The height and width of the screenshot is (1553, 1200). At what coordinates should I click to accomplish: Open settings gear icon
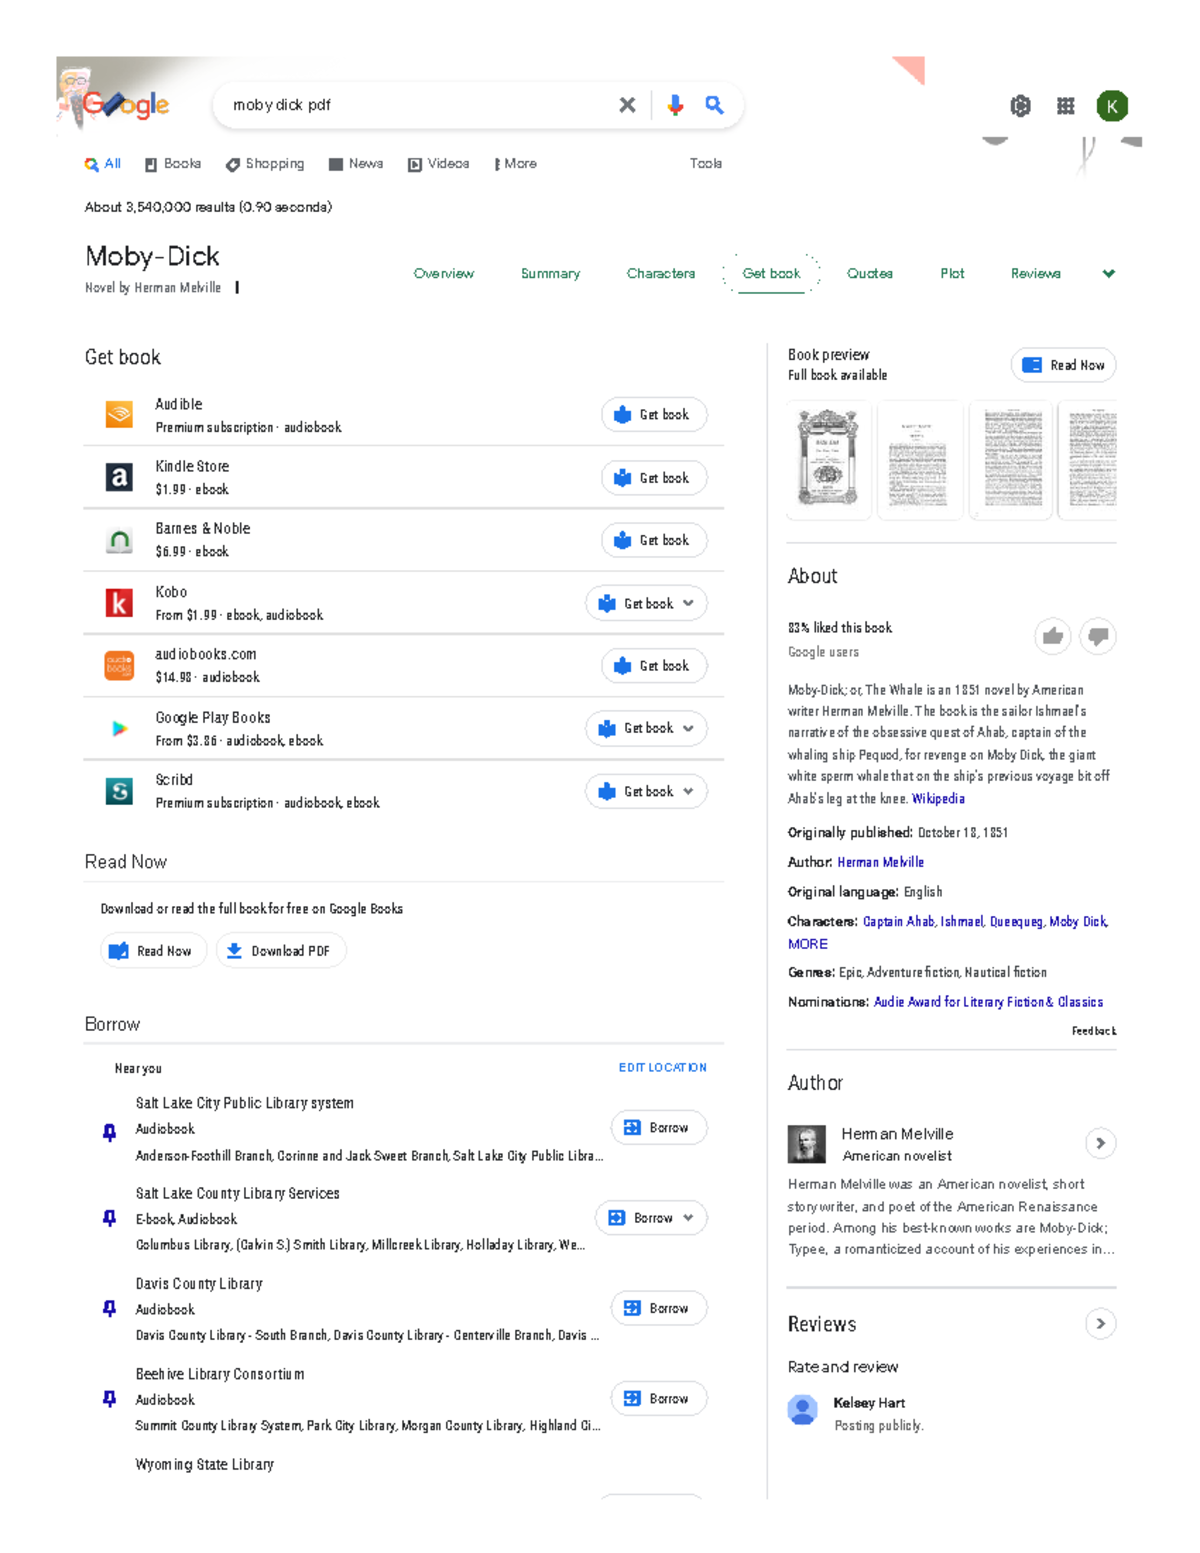pos(1020,106)
